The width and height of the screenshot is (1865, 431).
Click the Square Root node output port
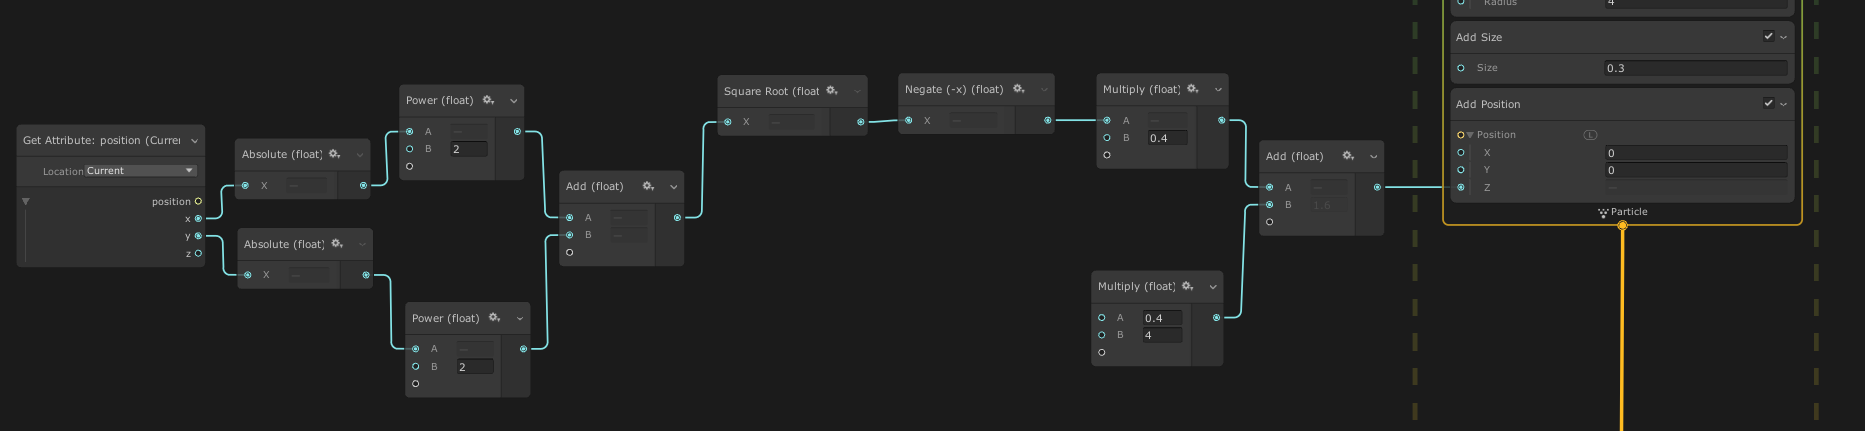(x=860, y=122)
